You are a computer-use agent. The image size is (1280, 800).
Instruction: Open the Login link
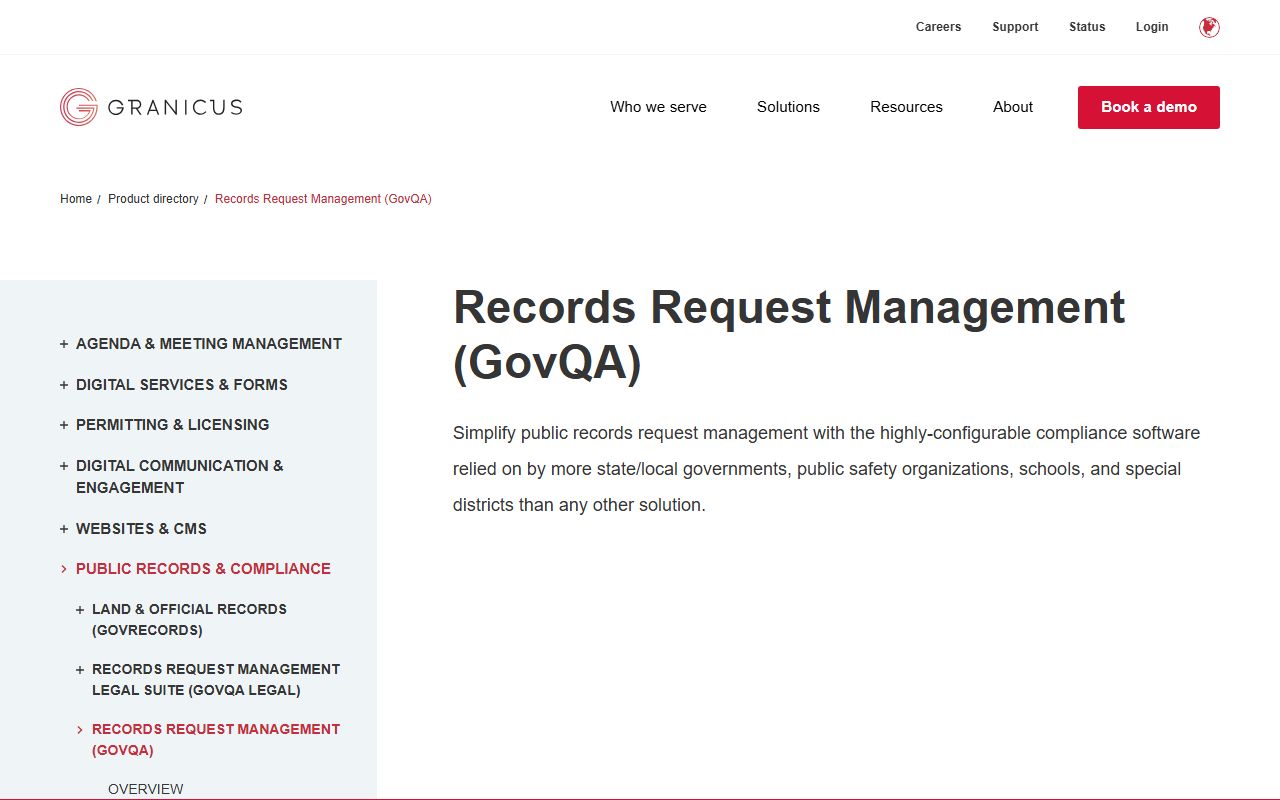click(x=1152, y=27)
